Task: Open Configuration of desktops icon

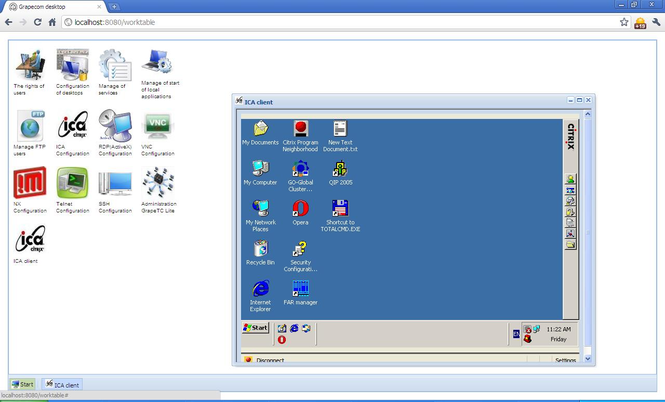Action: coord(73,65)
